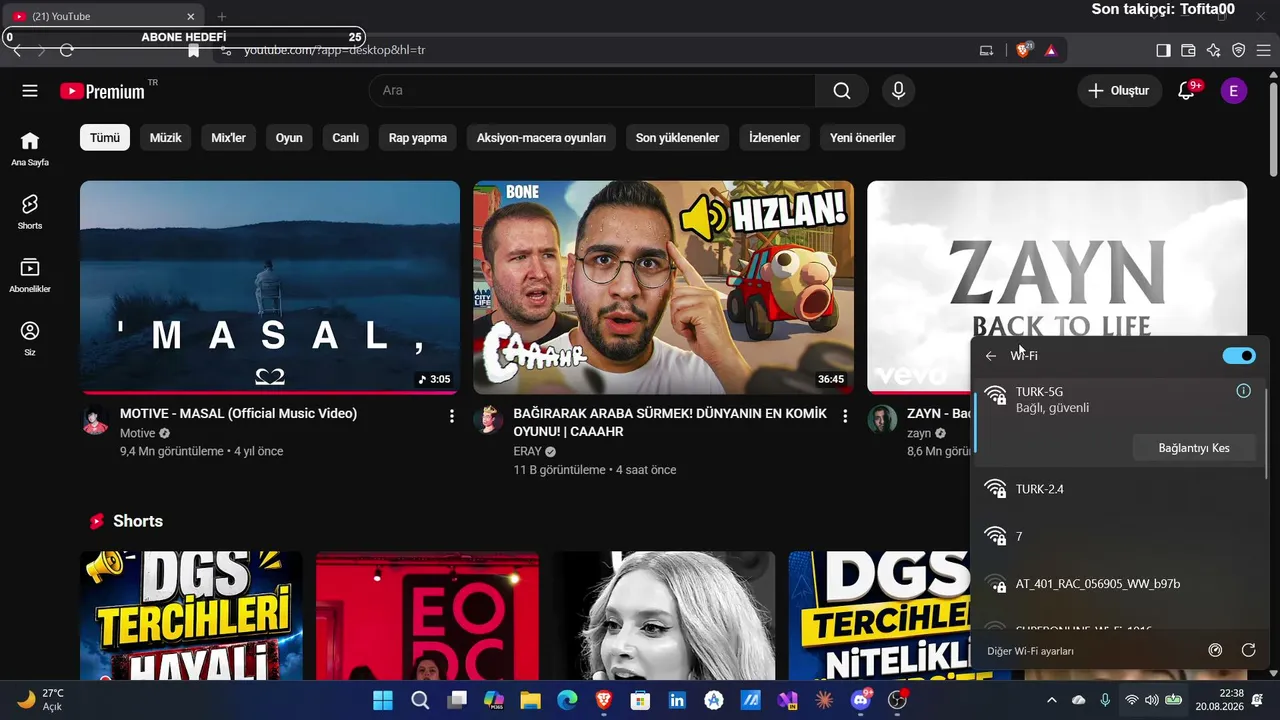Select the Aksiyon-macera oyunları chip
This screenshot has height=720, width=1280.
click(x=541, y=138)
